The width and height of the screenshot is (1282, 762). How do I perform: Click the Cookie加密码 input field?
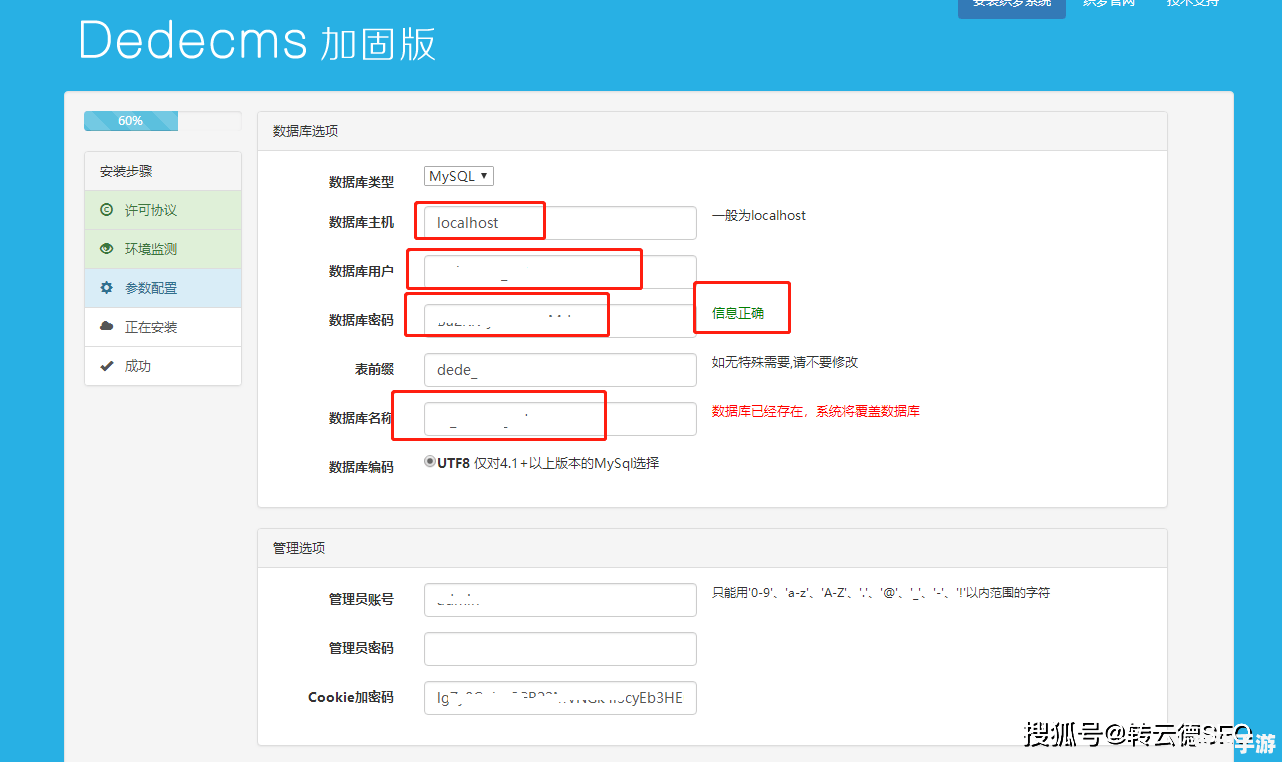pos(560,698)
